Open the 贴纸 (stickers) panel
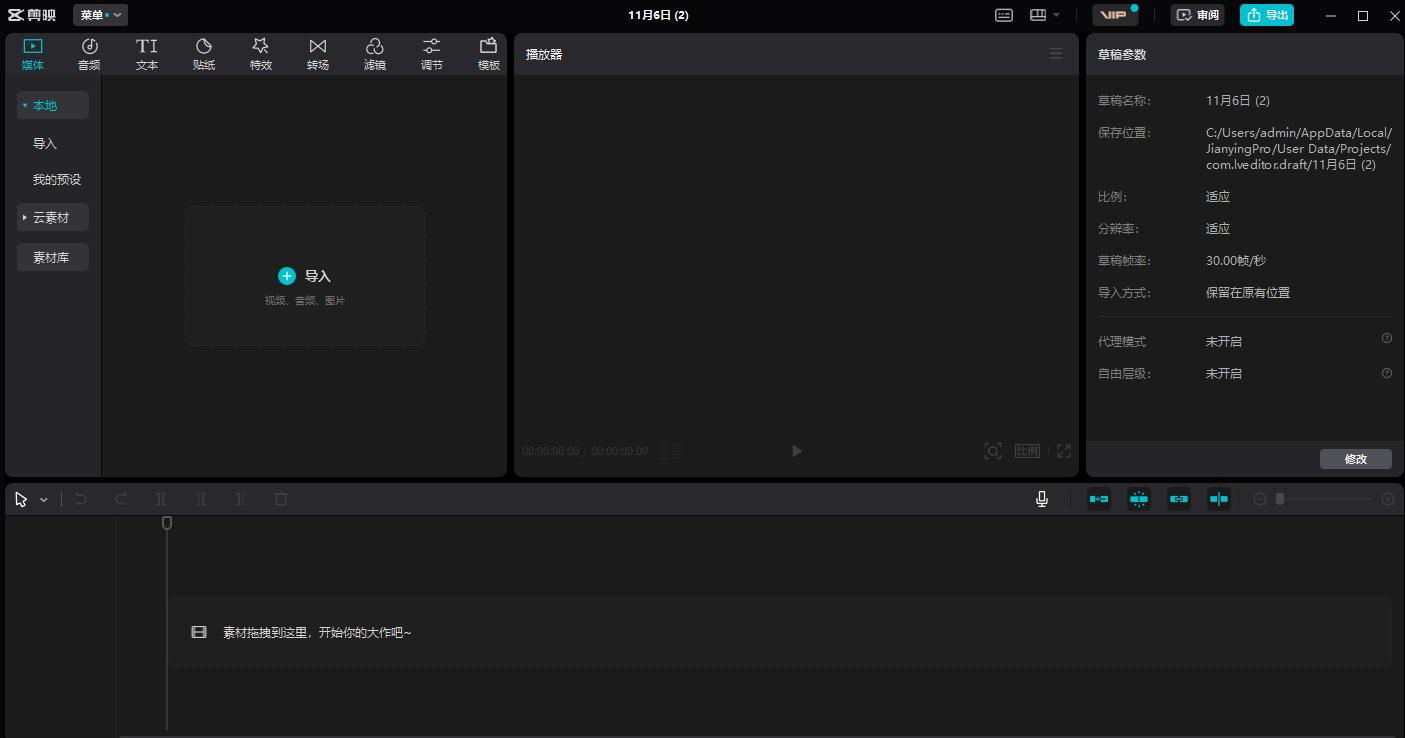 [x=204, y=54]
